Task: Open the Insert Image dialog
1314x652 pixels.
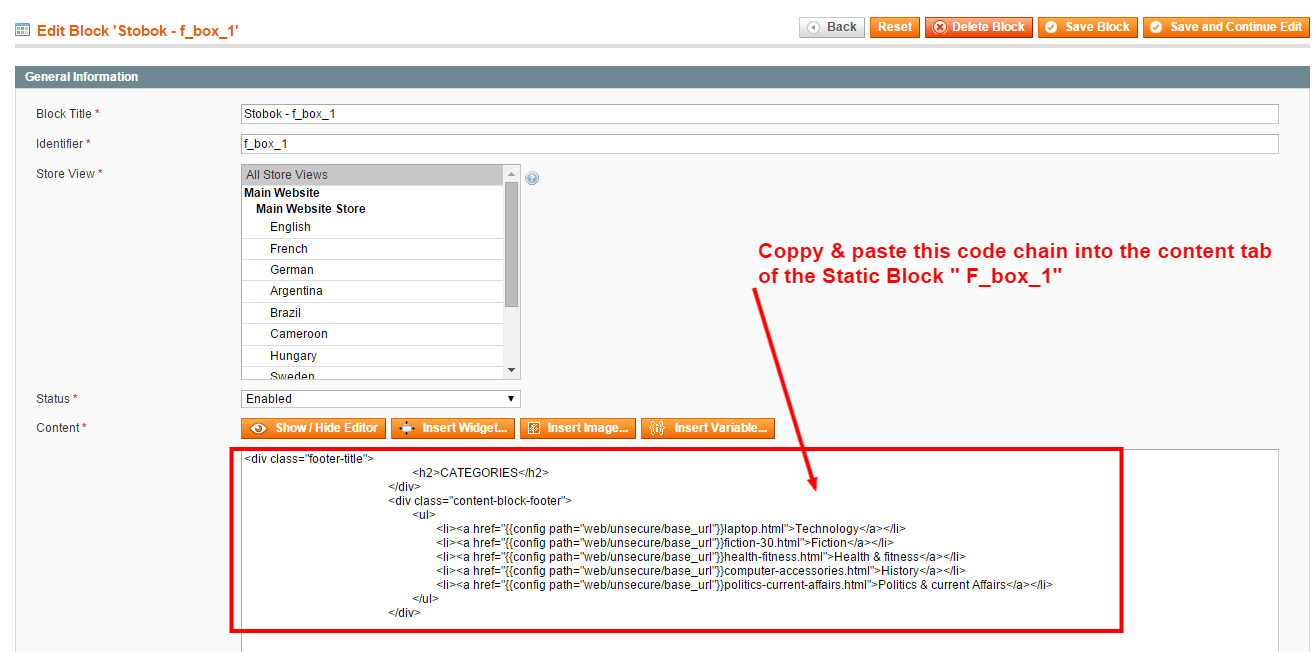Action: click(x=578, y=428)
